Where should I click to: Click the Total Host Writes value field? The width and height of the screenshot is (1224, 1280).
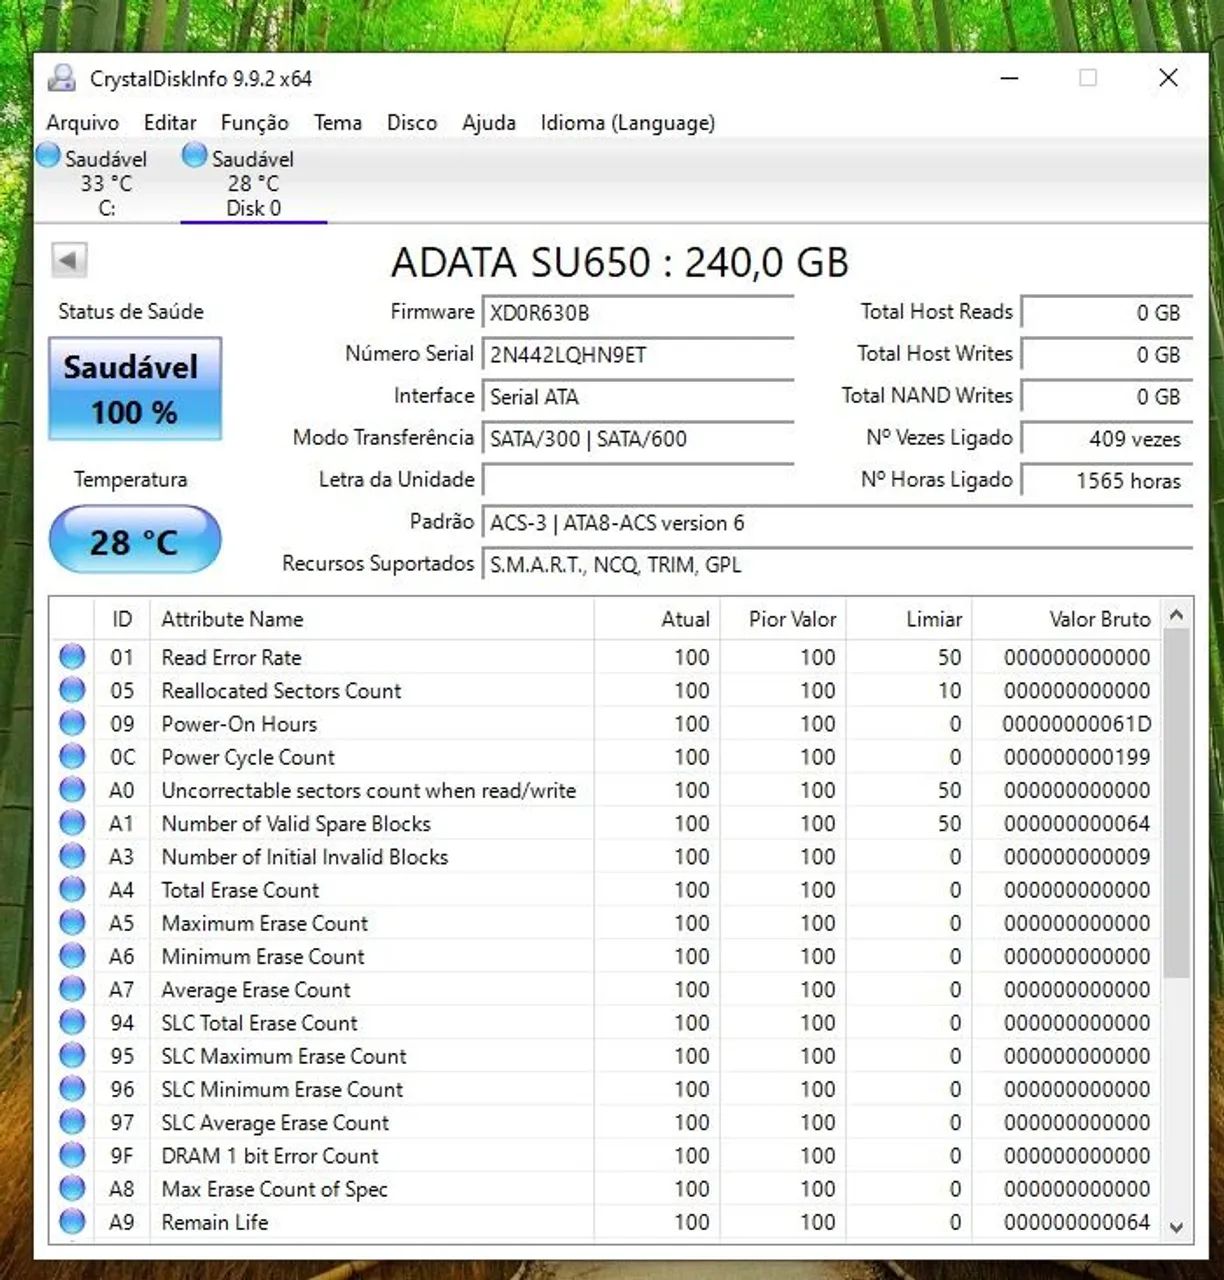(x=1106, y=355)
